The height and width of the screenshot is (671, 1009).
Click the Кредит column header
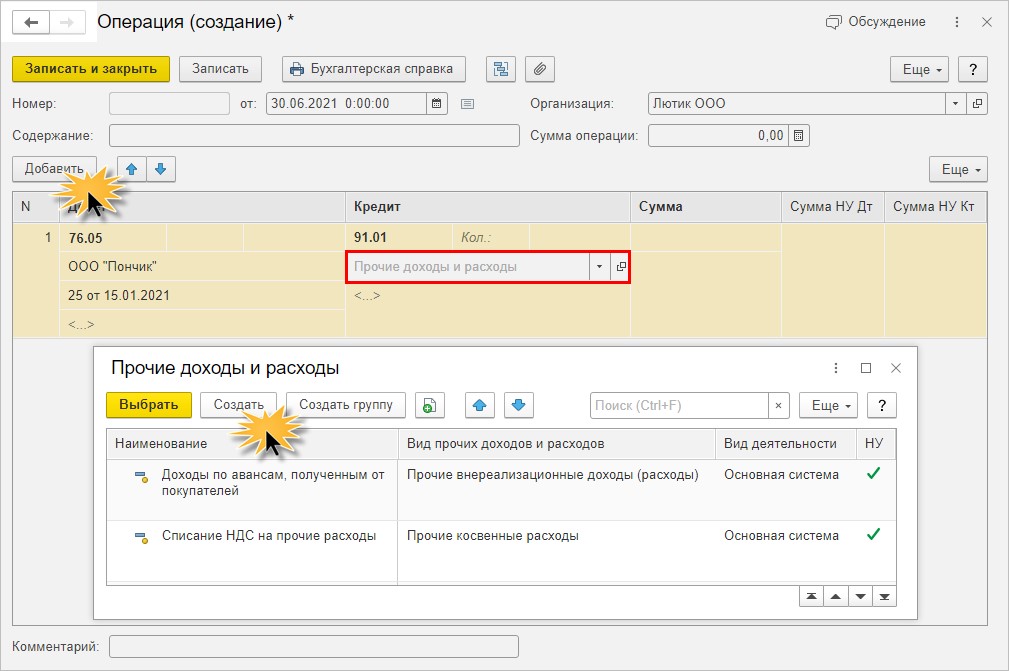pyautogui.click(x=488, y=207)
